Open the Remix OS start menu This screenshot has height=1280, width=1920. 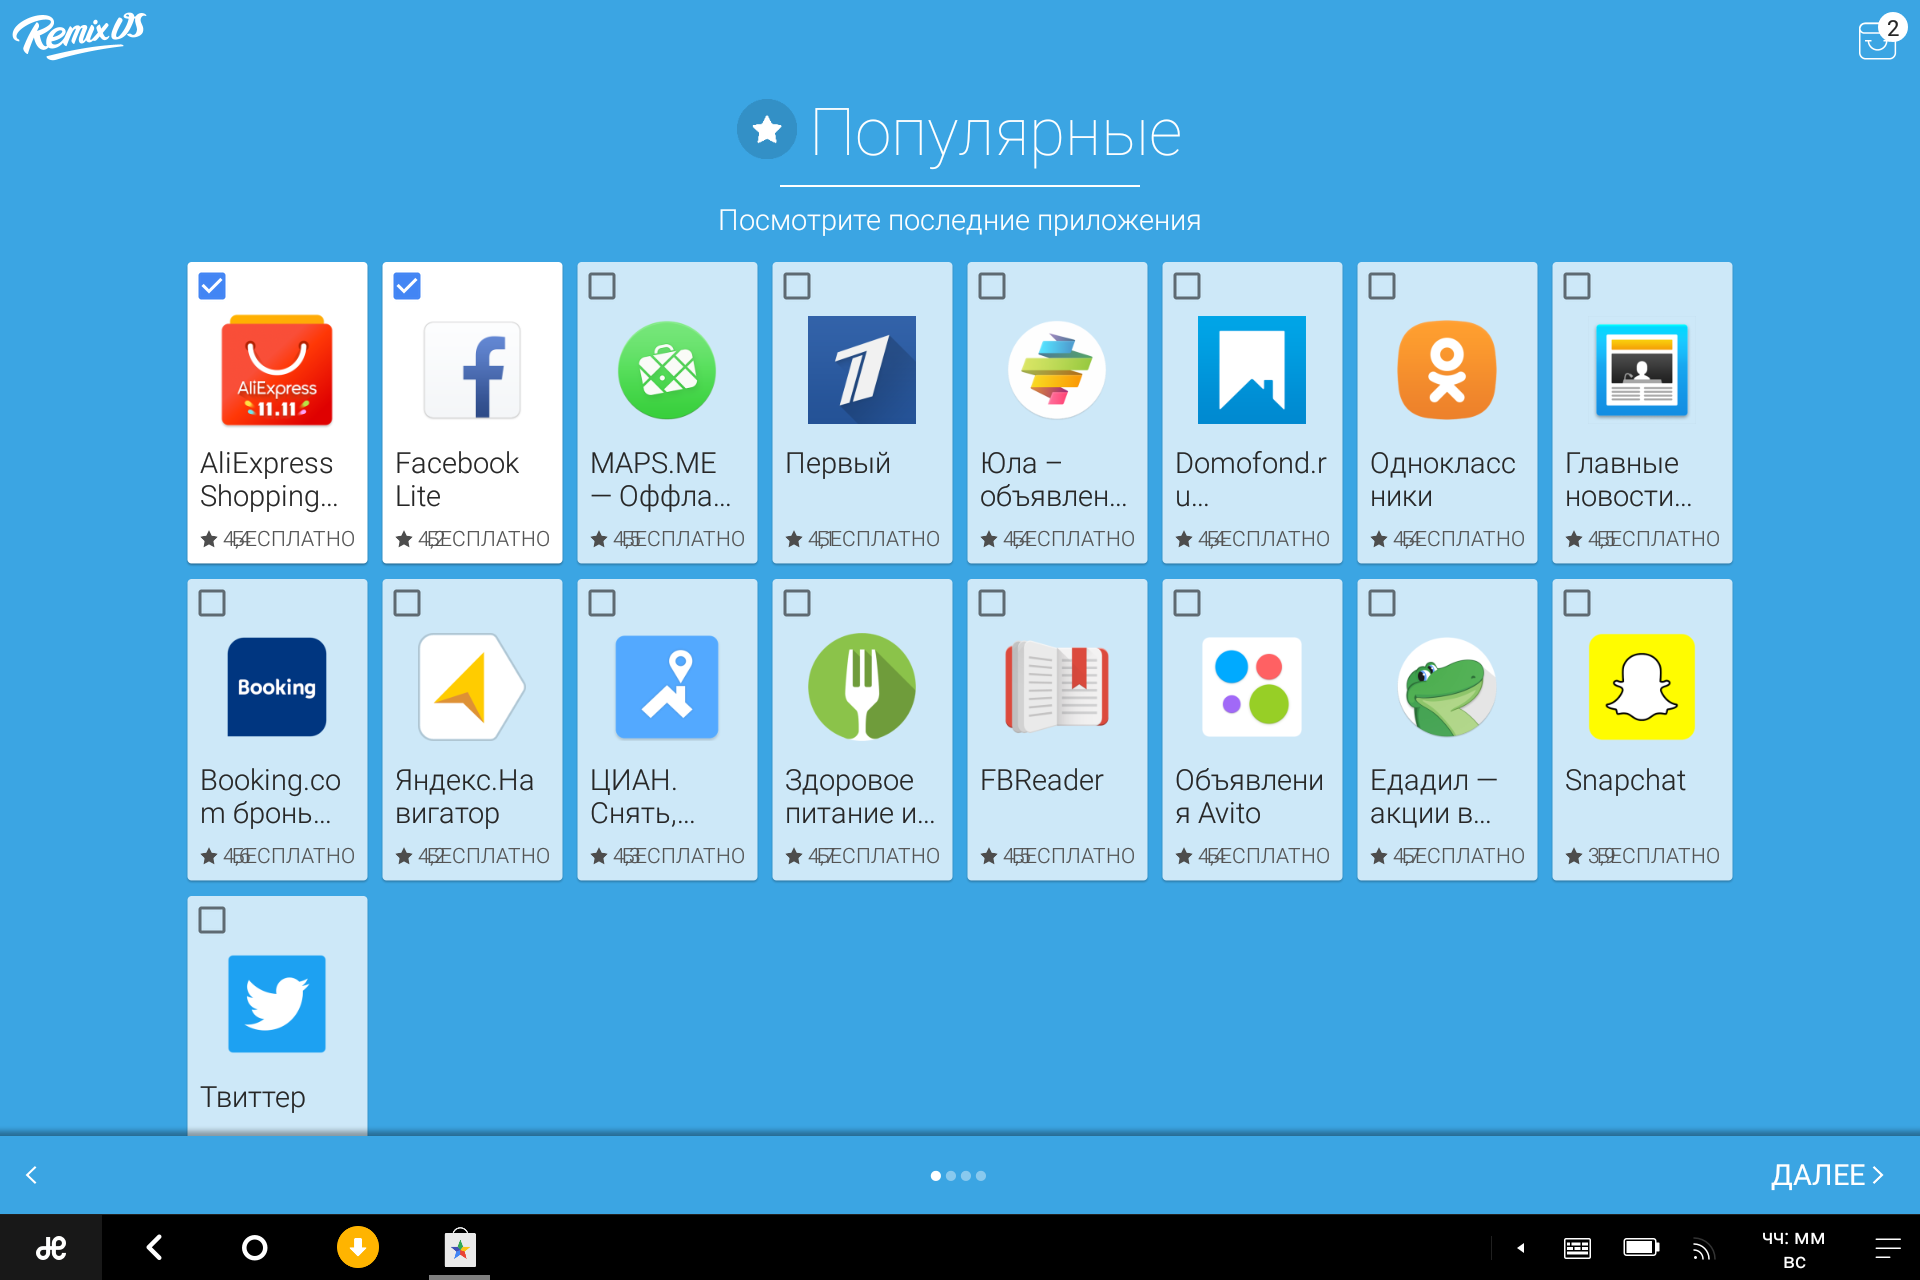51,1248
